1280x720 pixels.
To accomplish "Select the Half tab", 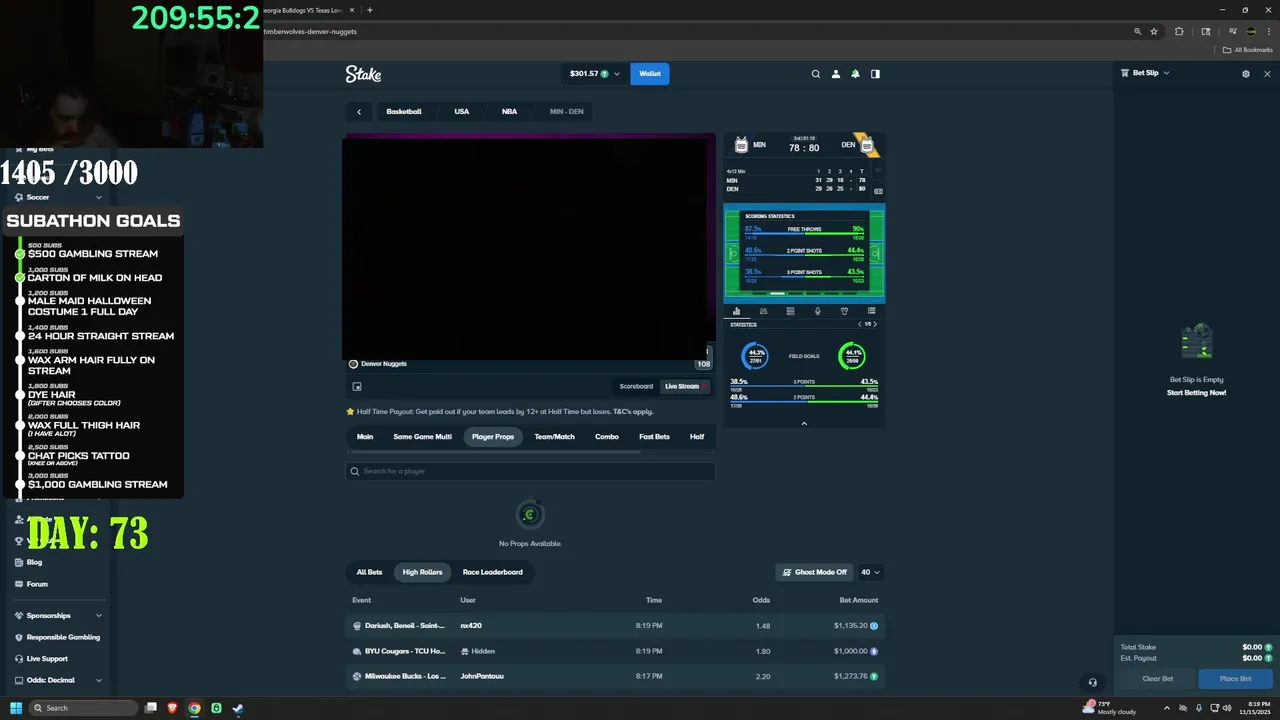I will point(697,437).
